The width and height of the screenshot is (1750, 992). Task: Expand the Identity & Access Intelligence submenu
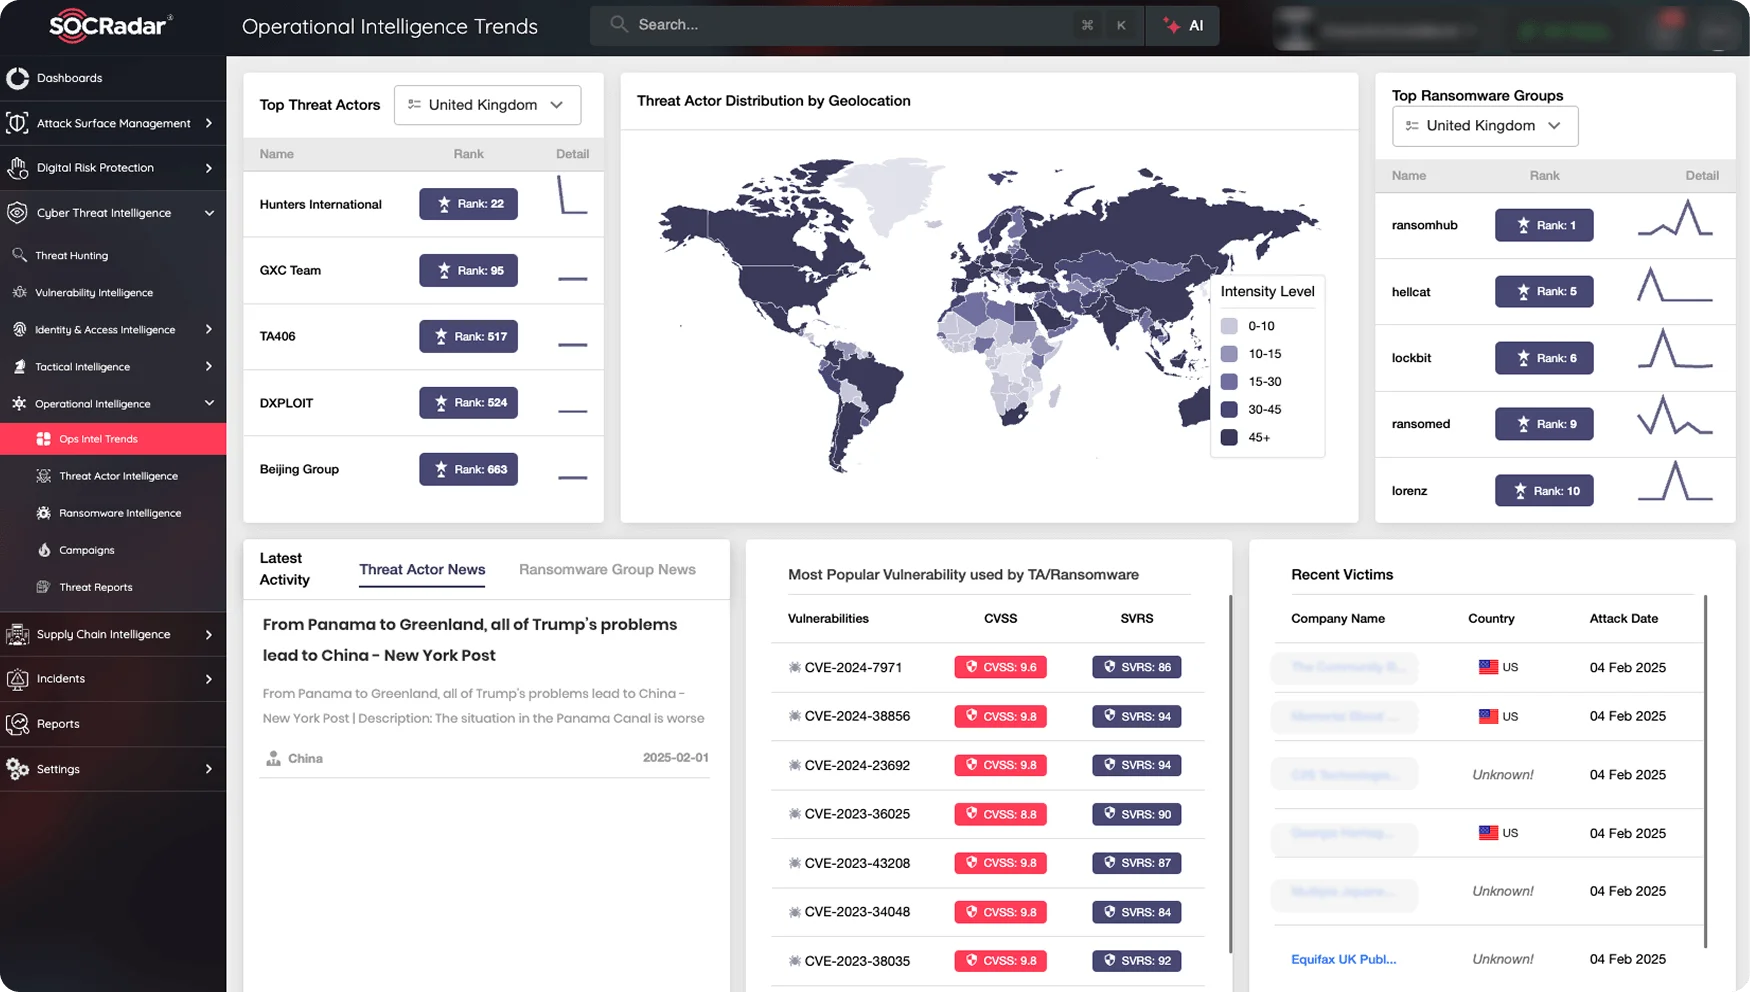coord(209,329)
